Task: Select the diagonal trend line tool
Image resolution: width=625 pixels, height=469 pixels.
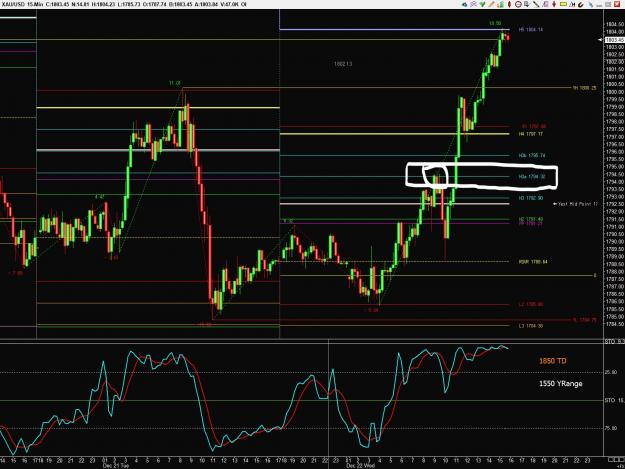Action: [536, 4]
